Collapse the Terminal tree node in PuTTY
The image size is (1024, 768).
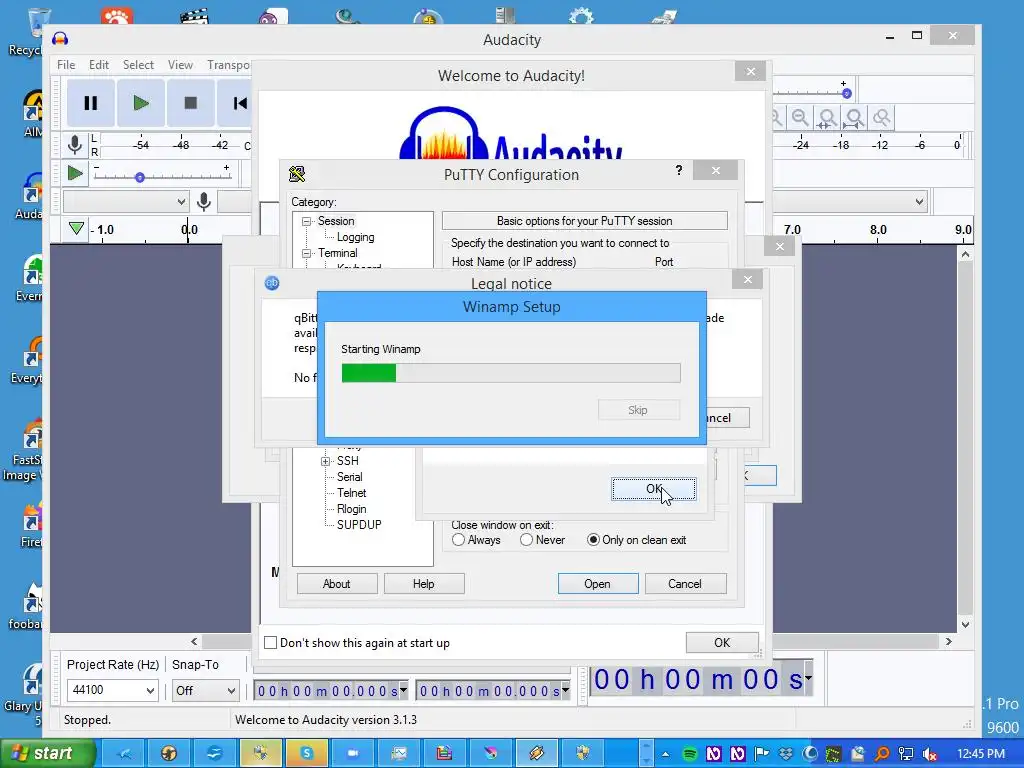(306, 253)
